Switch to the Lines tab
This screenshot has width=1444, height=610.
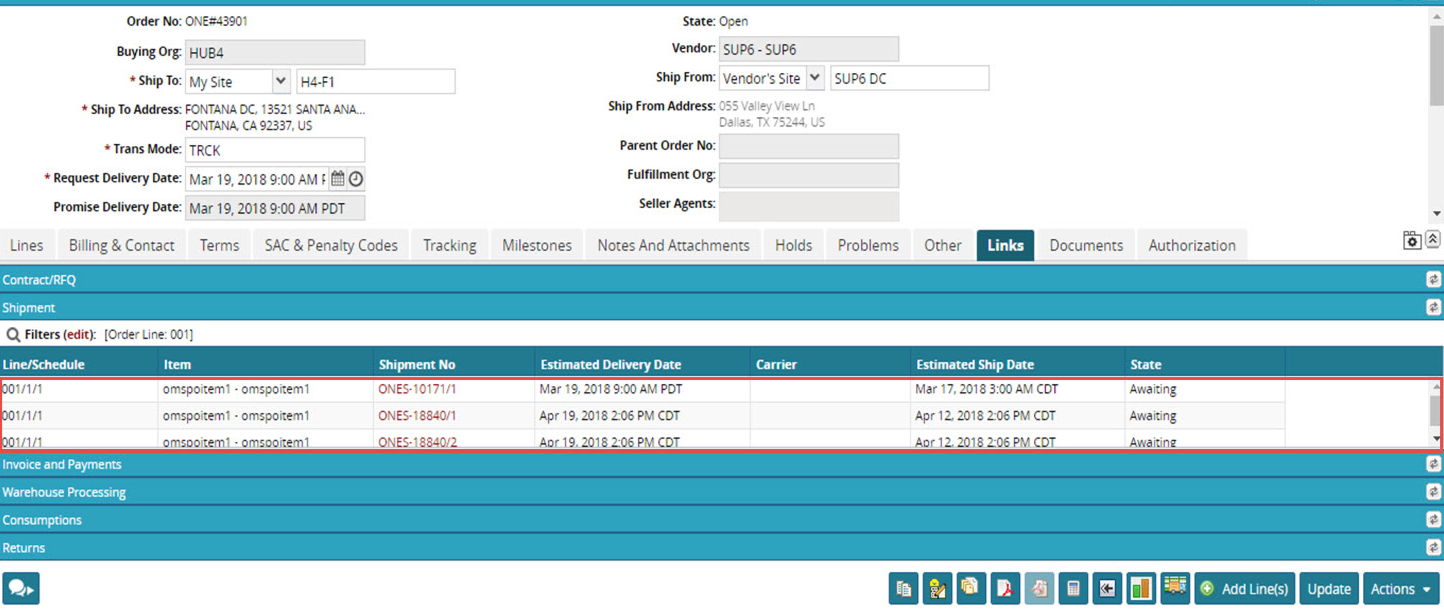click(26, 245)
